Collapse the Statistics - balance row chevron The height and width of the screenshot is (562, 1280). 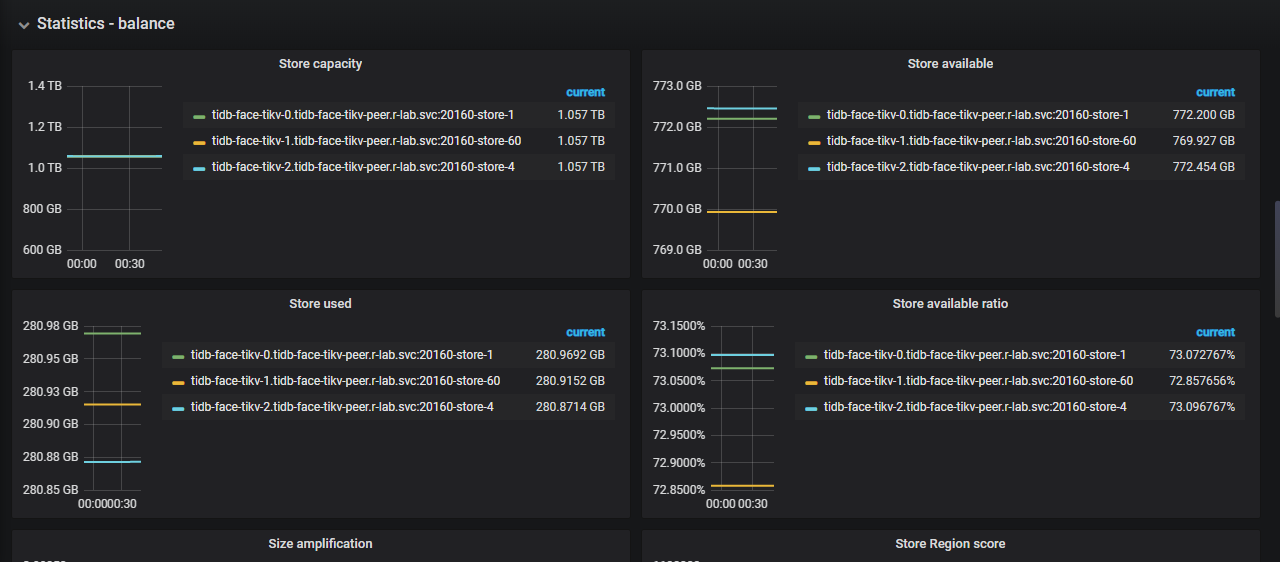click(24, 24)
